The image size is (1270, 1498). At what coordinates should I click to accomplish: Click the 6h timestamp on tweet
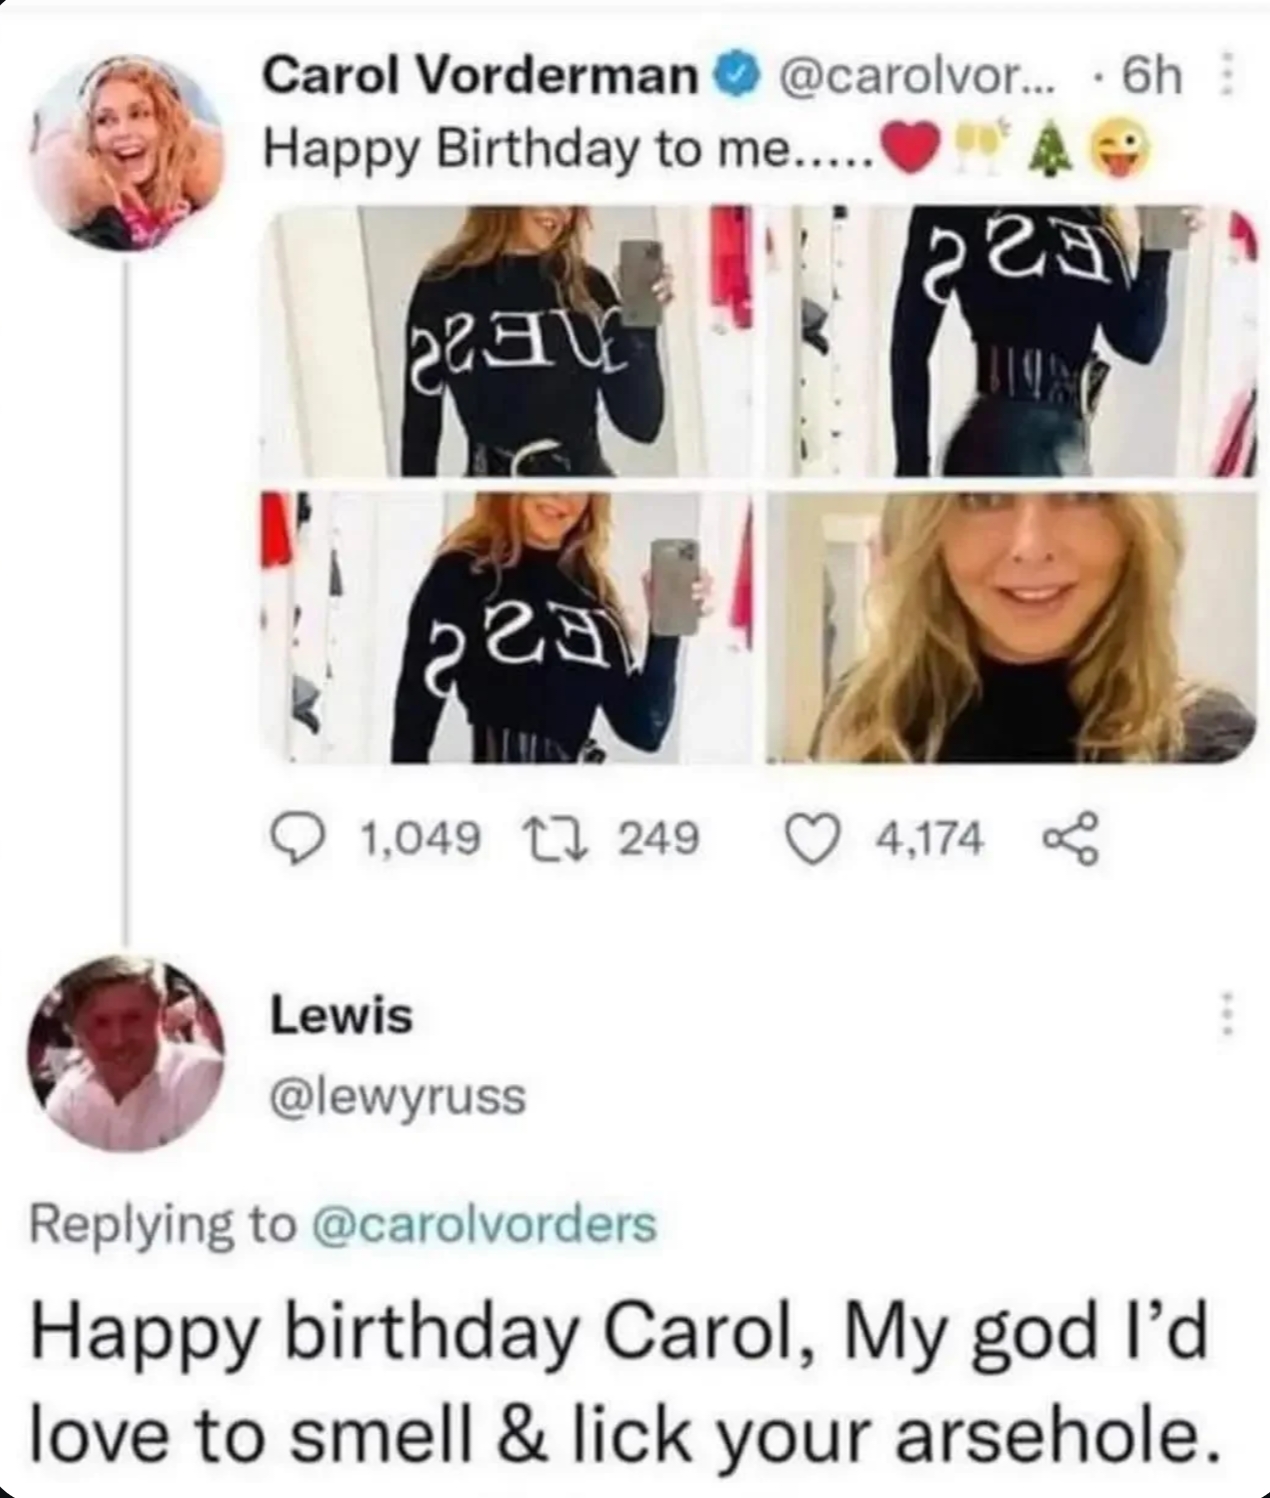click(1152, 75)
